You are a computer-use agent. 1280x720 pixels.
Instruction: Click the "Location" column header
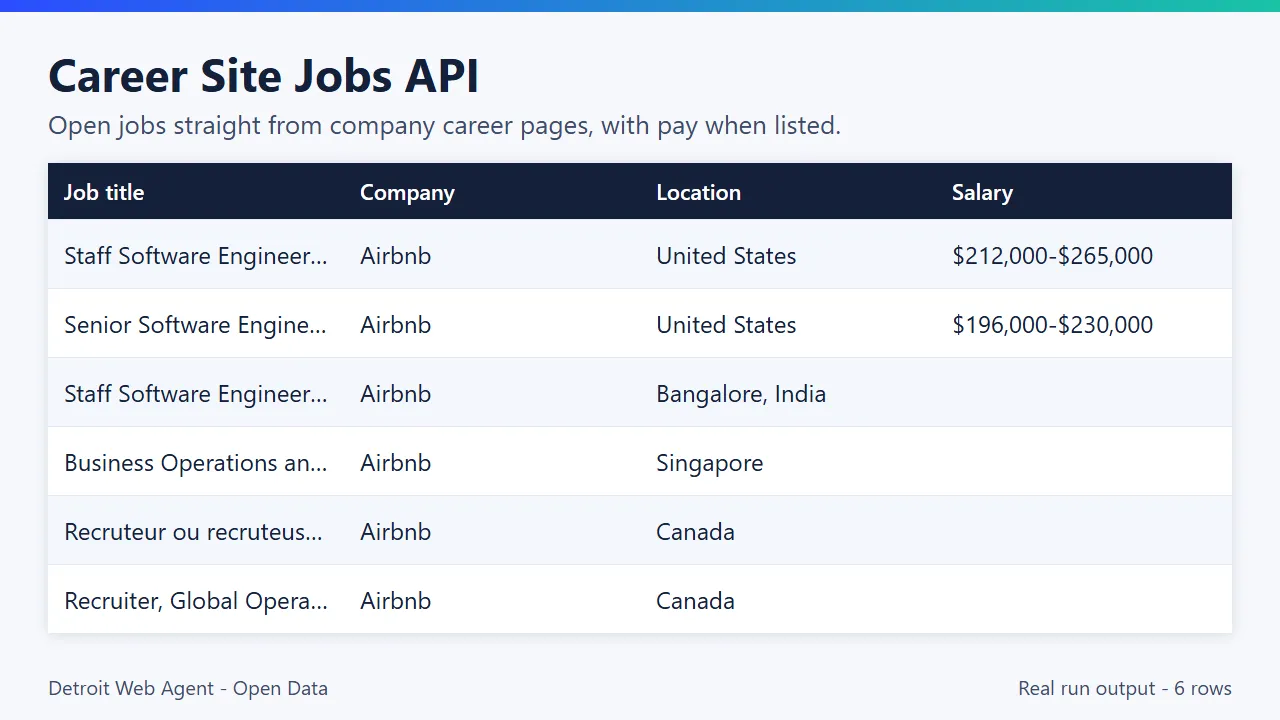point(698,192)
